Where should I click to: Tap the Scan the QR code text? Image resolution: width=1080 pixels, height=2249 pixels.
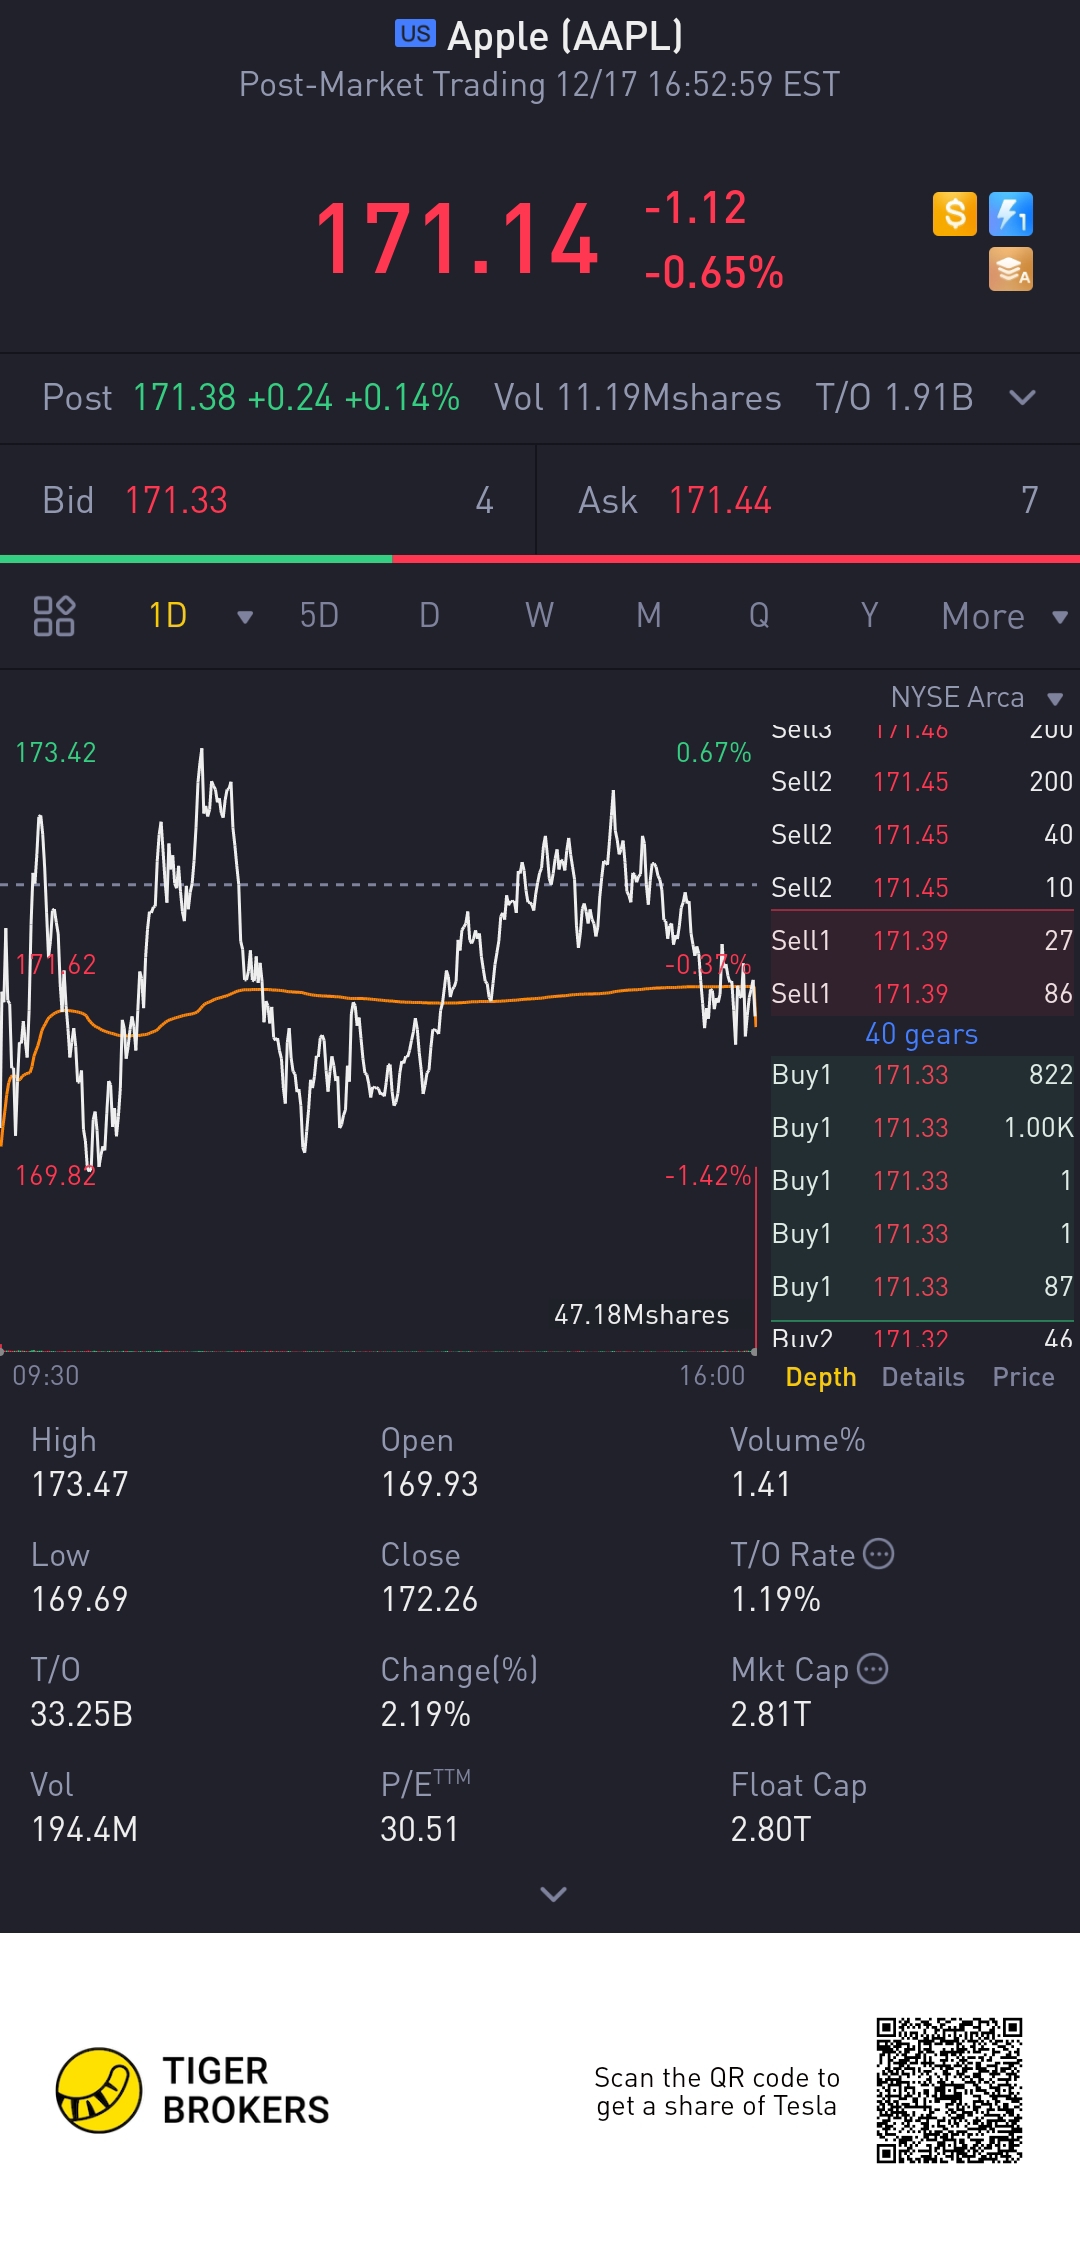[716, 2091]
